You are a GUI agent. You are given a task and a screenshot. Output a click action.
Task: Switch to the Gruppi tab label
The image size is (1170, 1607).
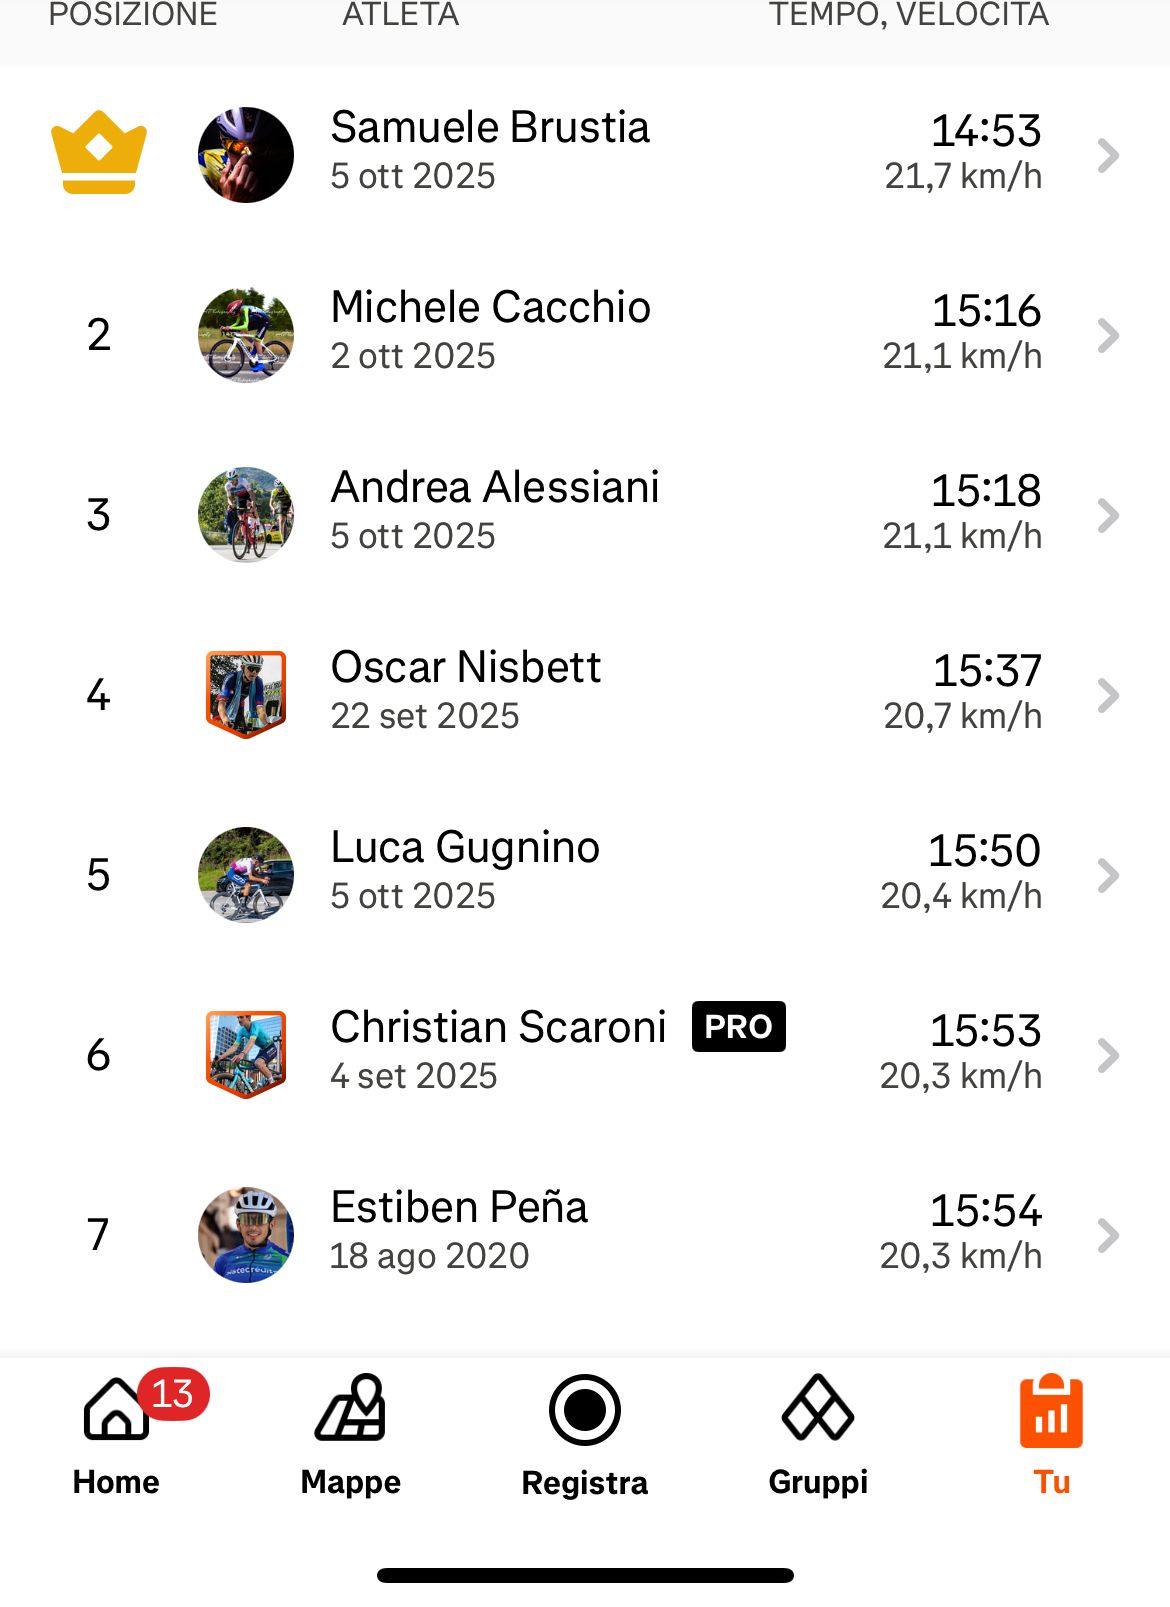(x=817, y=1482)
